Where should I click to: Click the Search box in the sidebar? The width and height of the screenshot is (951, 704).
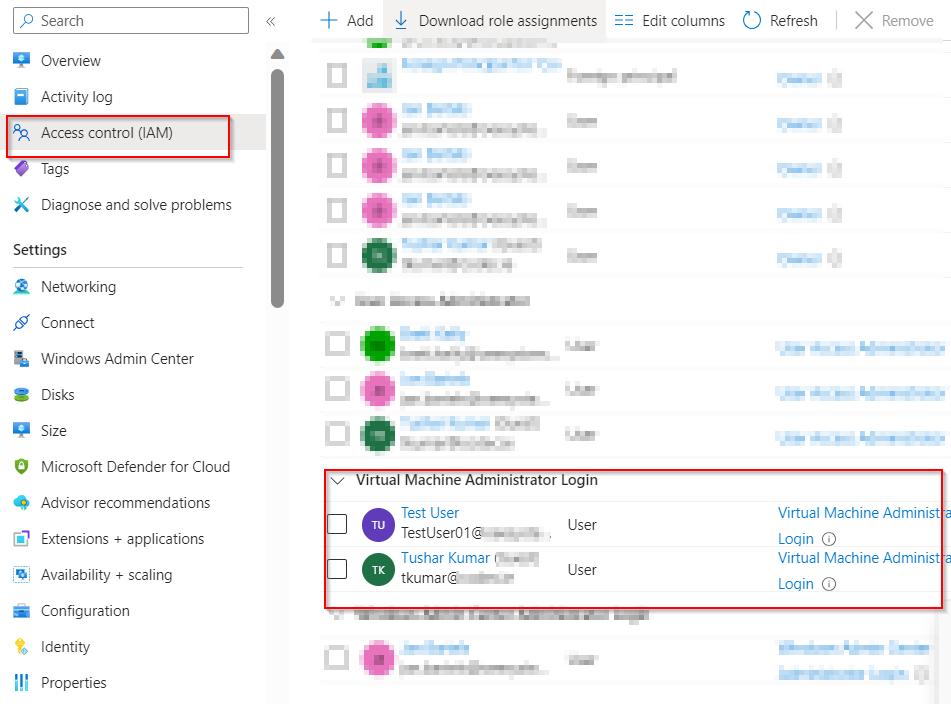click(131, 21)
